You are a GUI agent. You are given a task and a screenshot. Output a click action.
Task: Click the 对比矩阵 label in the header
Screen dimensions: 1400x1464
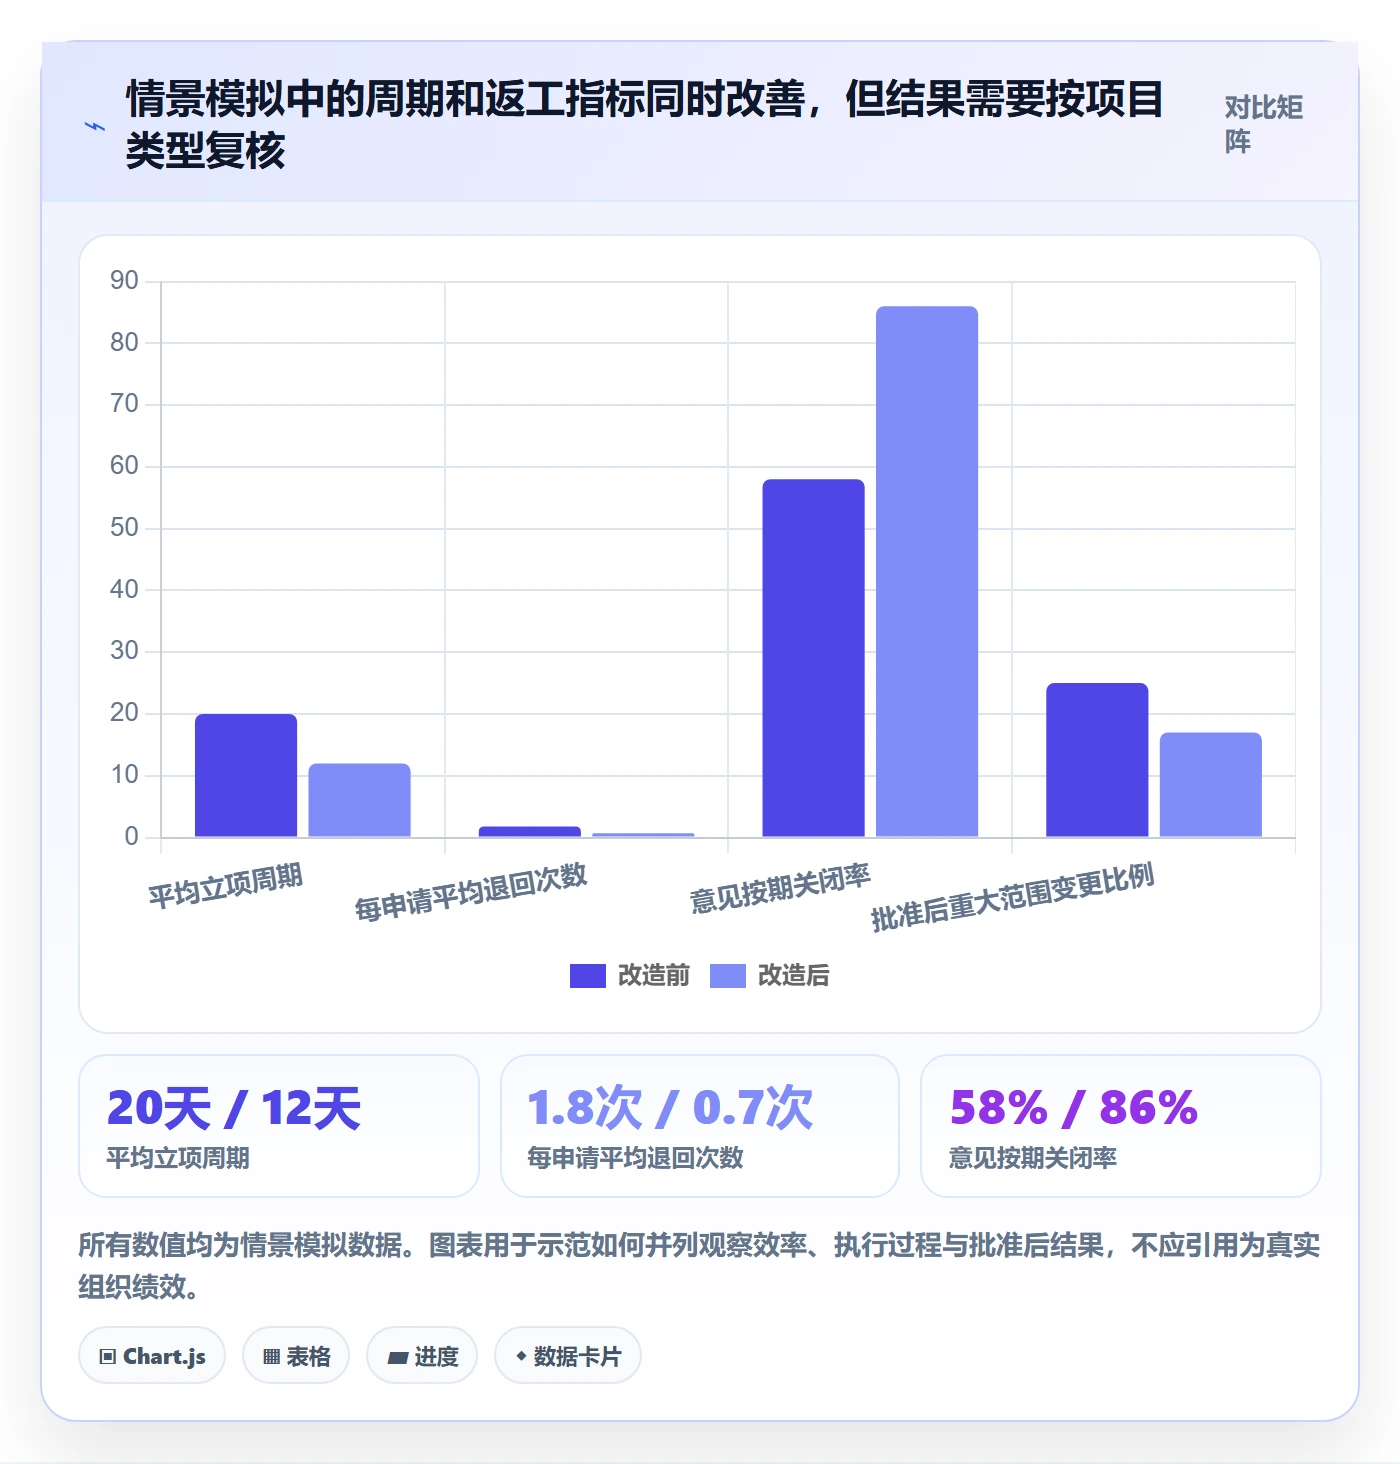coord(1264,124)
